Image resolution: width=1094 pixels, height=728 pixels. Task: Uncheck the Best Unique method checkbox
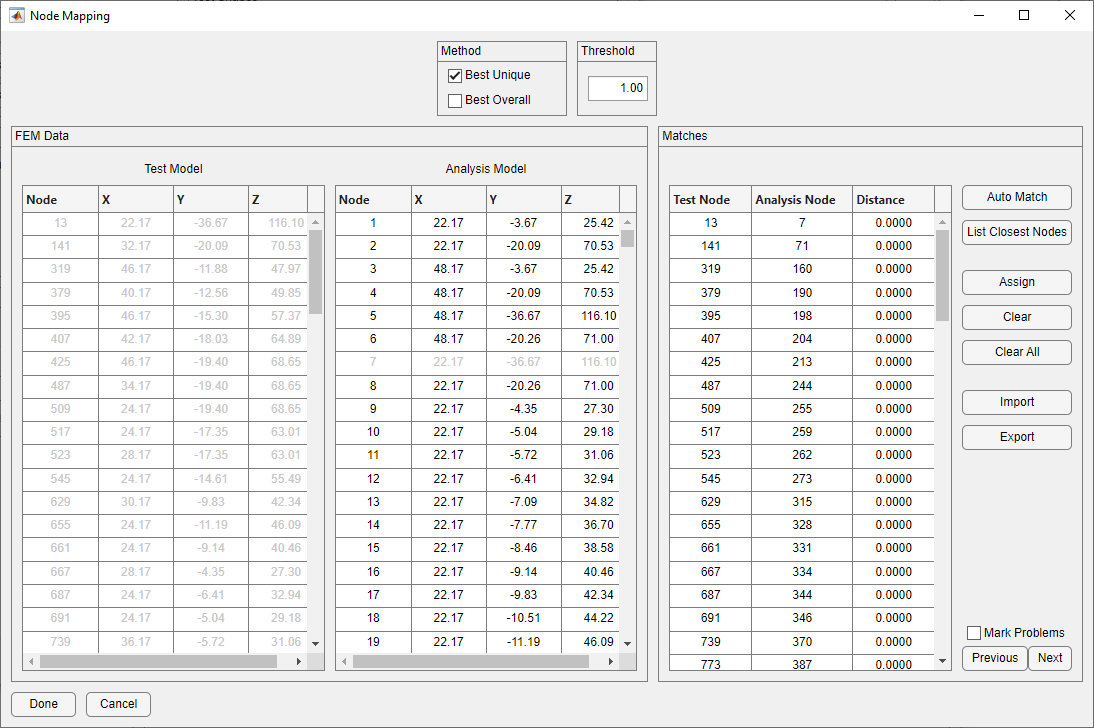[455, 75]
